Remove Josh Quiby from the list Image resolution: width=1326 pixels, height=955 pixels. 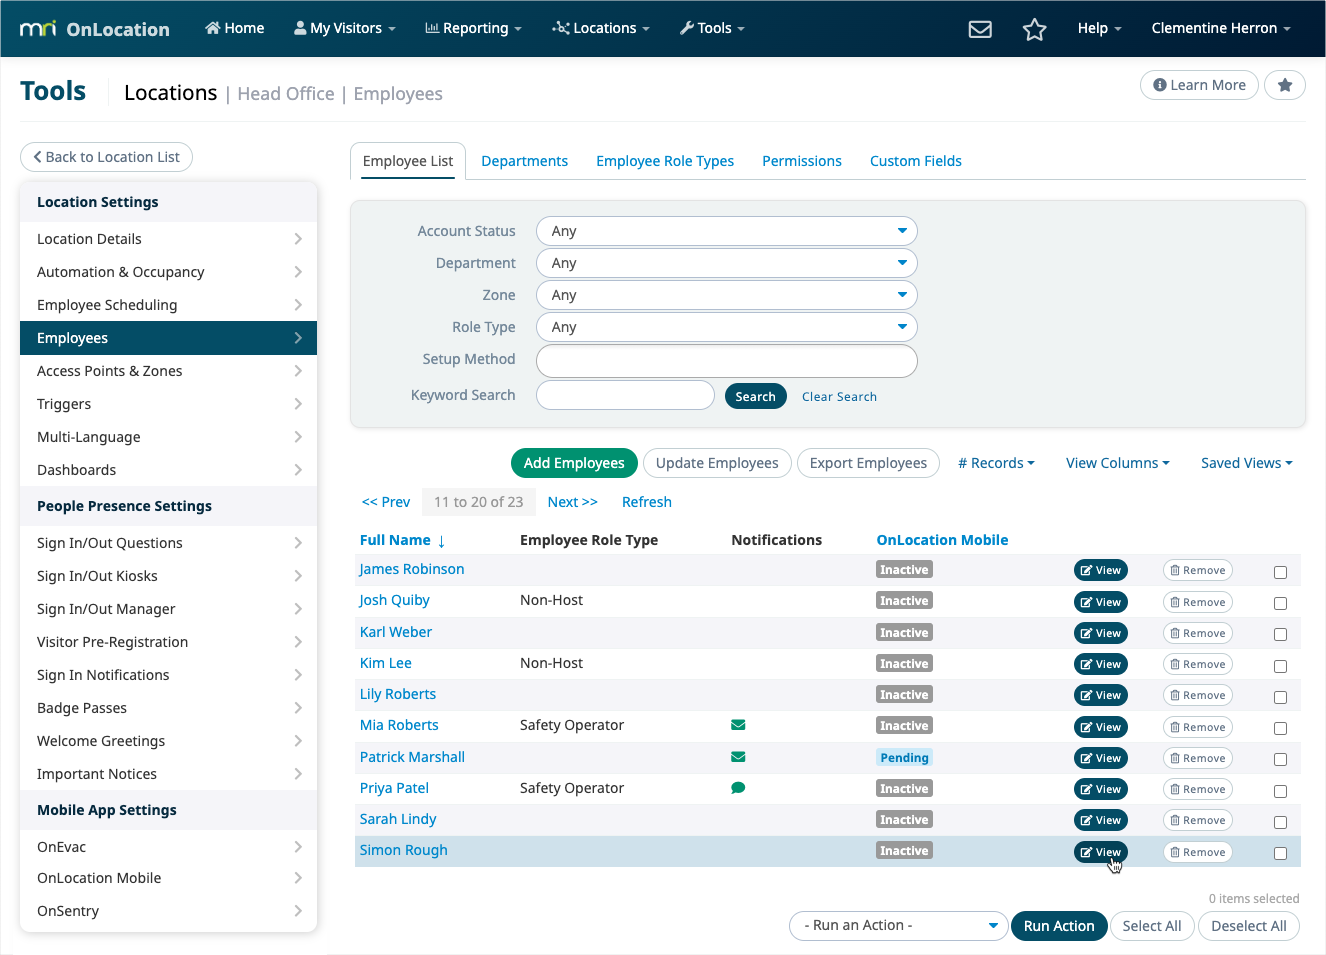point(1197,602)
